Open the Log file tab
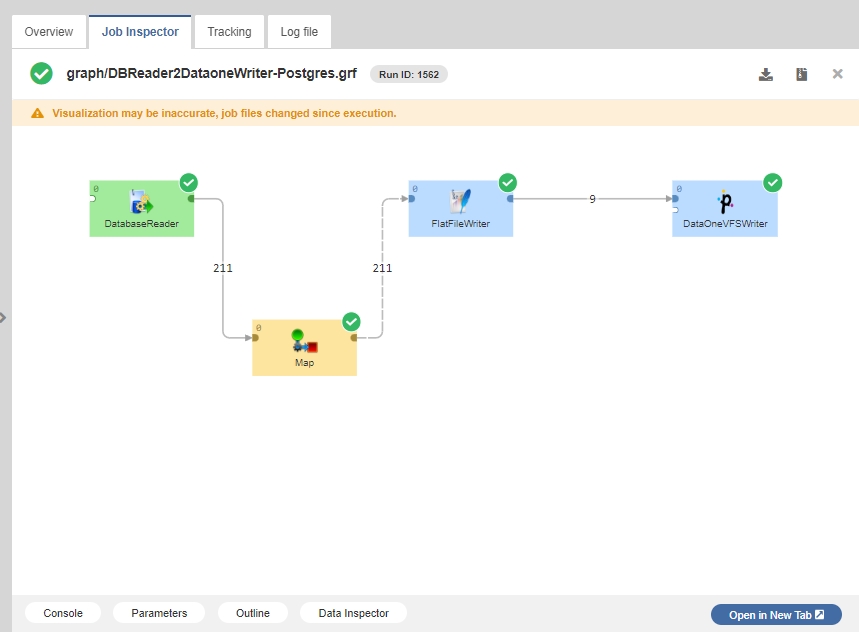Viewport: 859px width, 632px height. coord(299,32)
